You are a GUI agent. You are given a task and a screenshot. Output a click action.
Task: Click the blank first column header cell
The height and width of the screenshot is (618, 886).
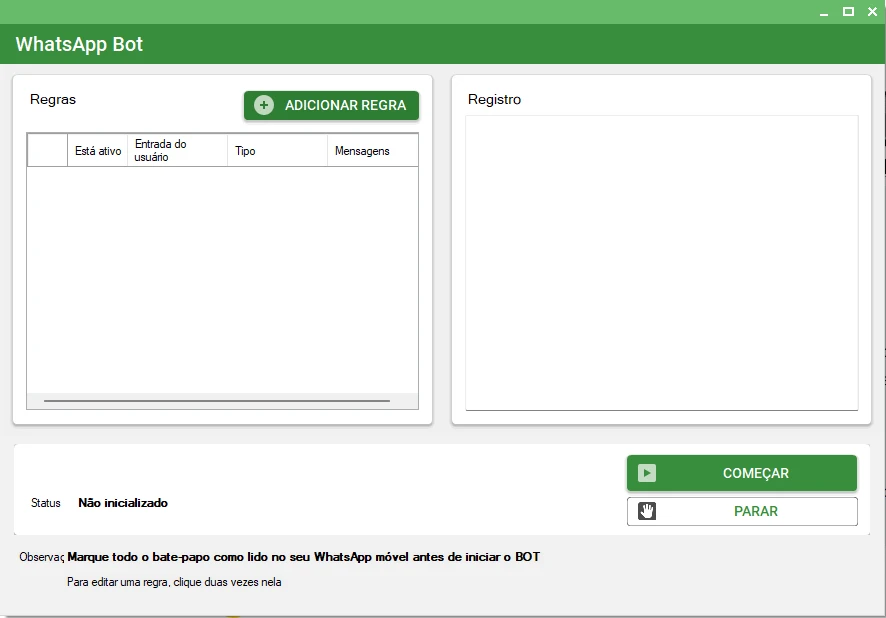[x=47, y=151]
